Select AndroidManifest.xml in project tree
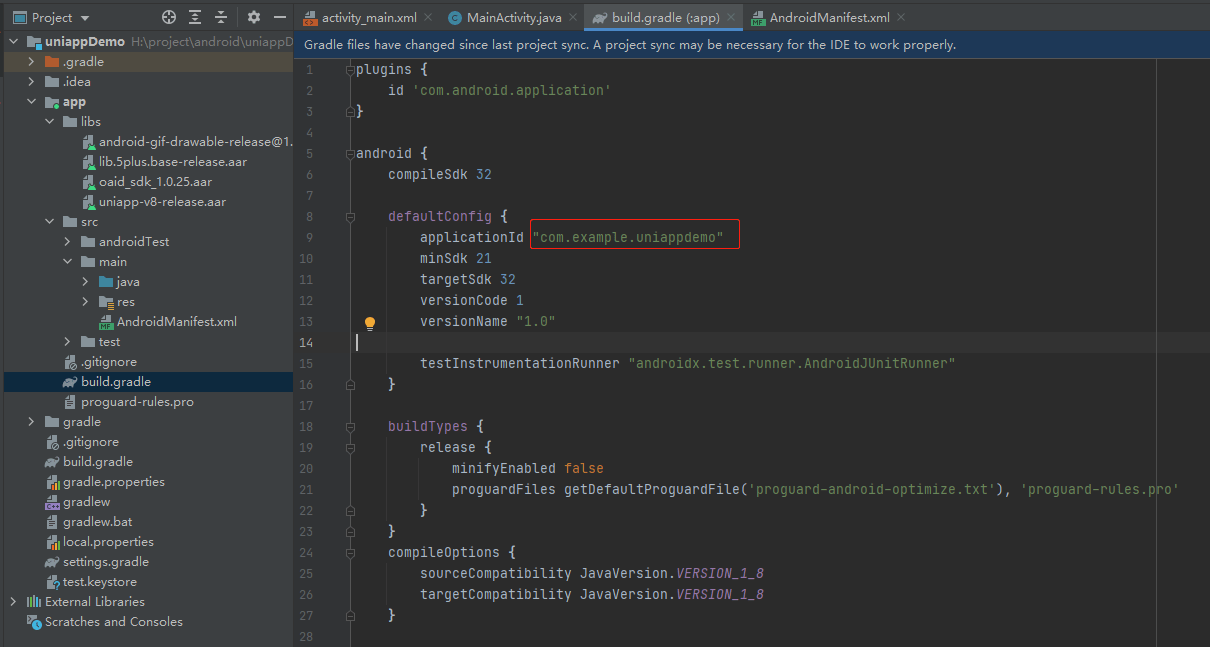 coord(168,322)
